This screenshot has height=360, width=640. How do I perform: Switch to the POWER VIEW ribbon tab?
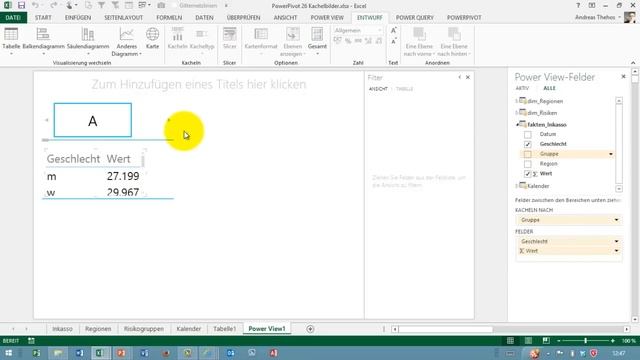327,18
